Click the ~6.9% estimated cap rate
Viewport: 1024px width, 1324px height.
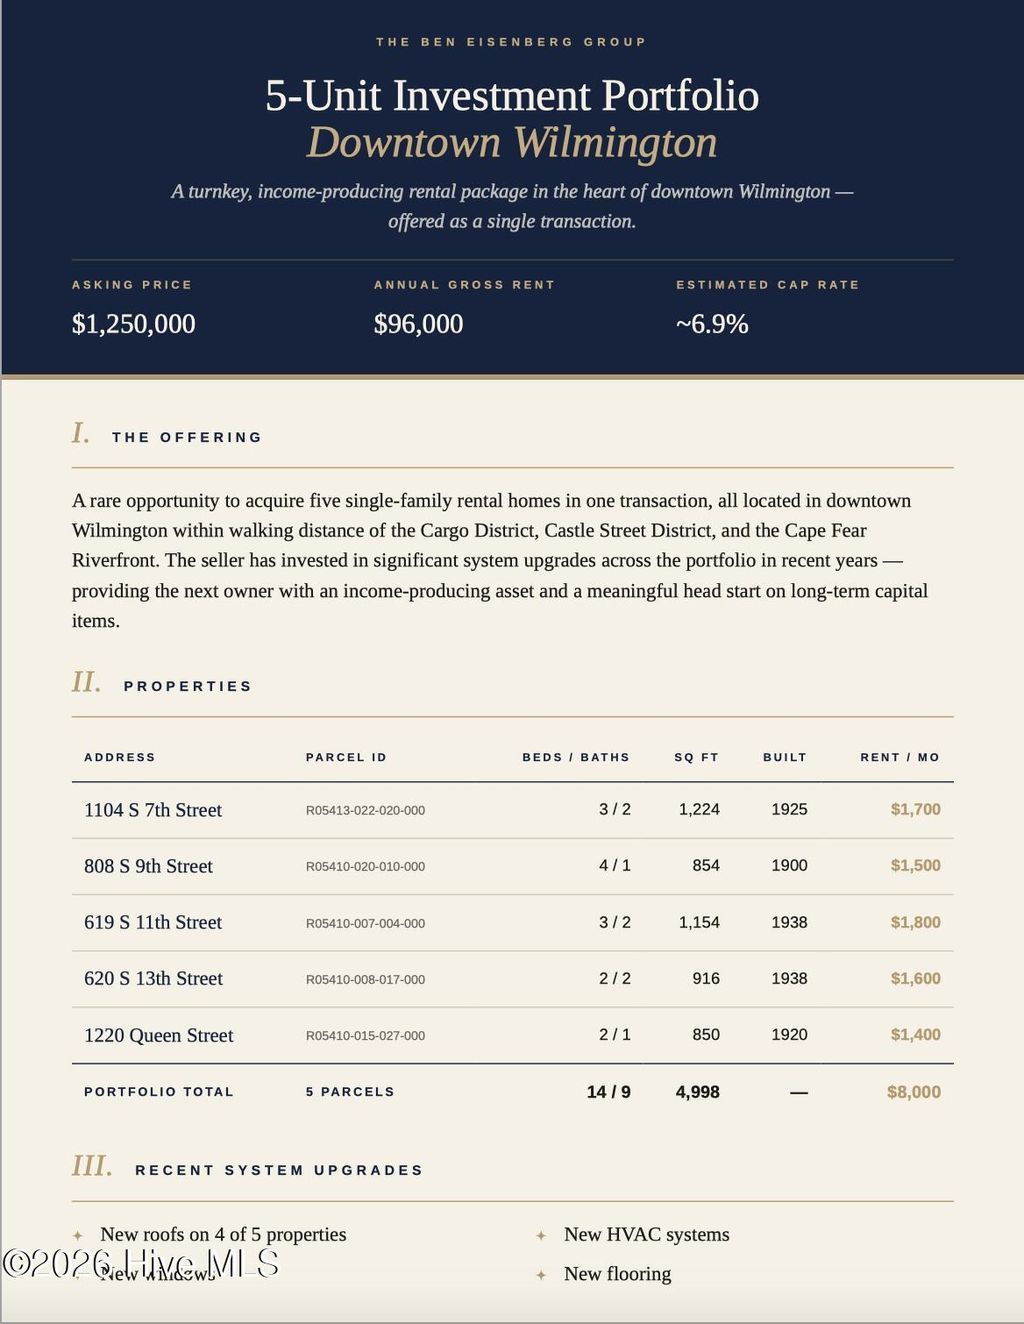click(712, 324)
